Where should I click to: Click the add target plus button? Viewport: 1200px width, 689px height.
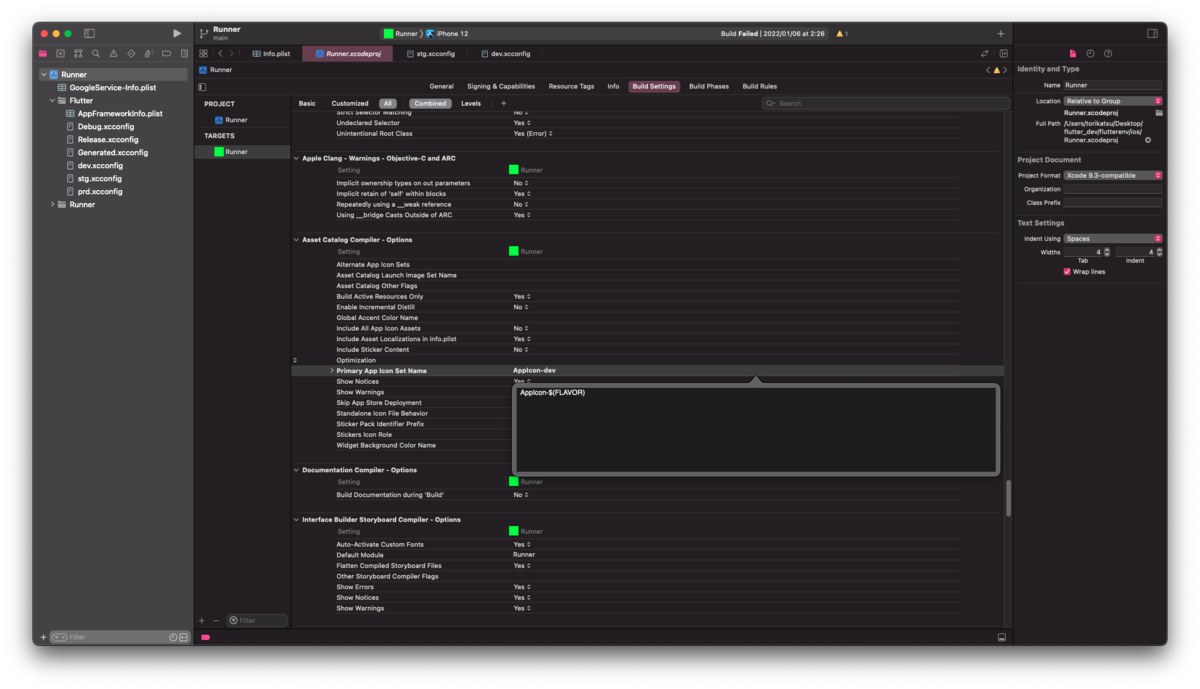(x=201, y=620)
